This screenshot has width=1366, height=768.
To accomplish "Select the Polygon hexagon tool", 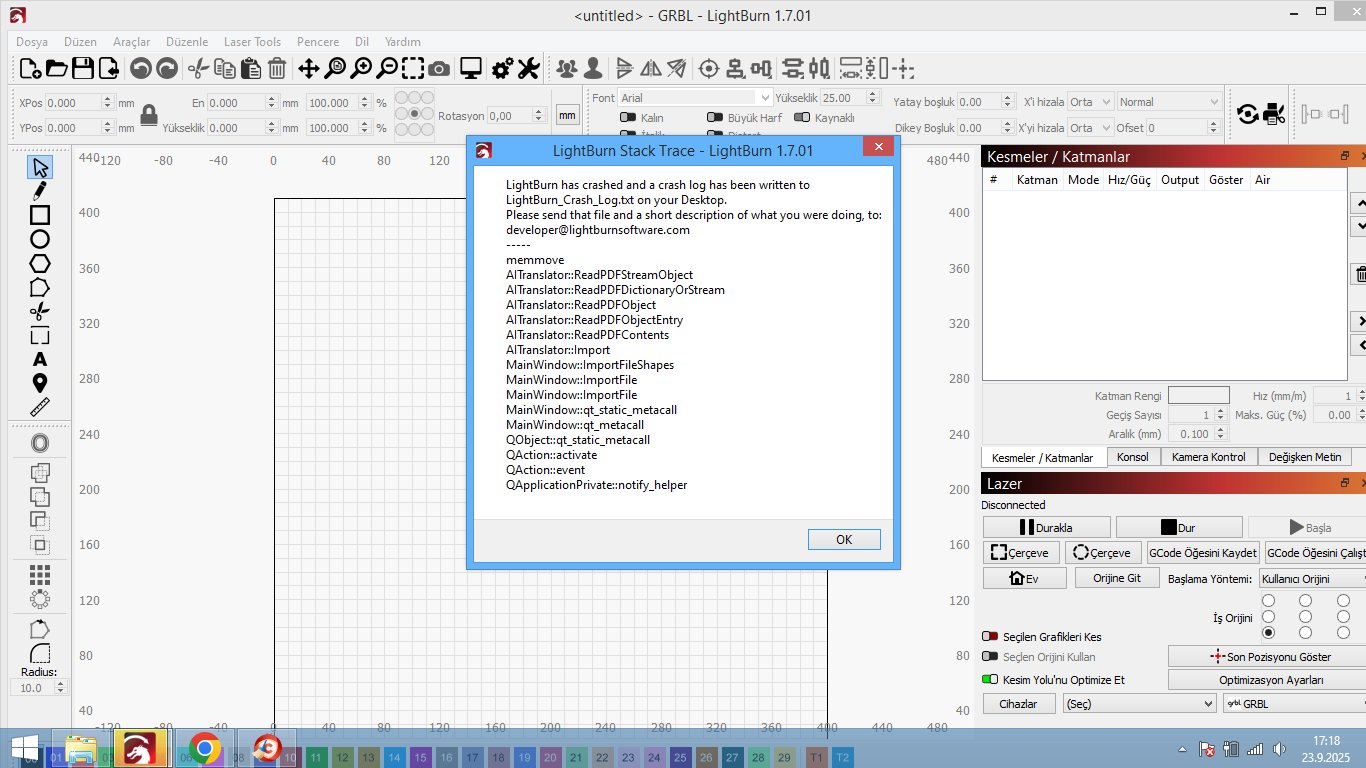I will pos(40,263).
